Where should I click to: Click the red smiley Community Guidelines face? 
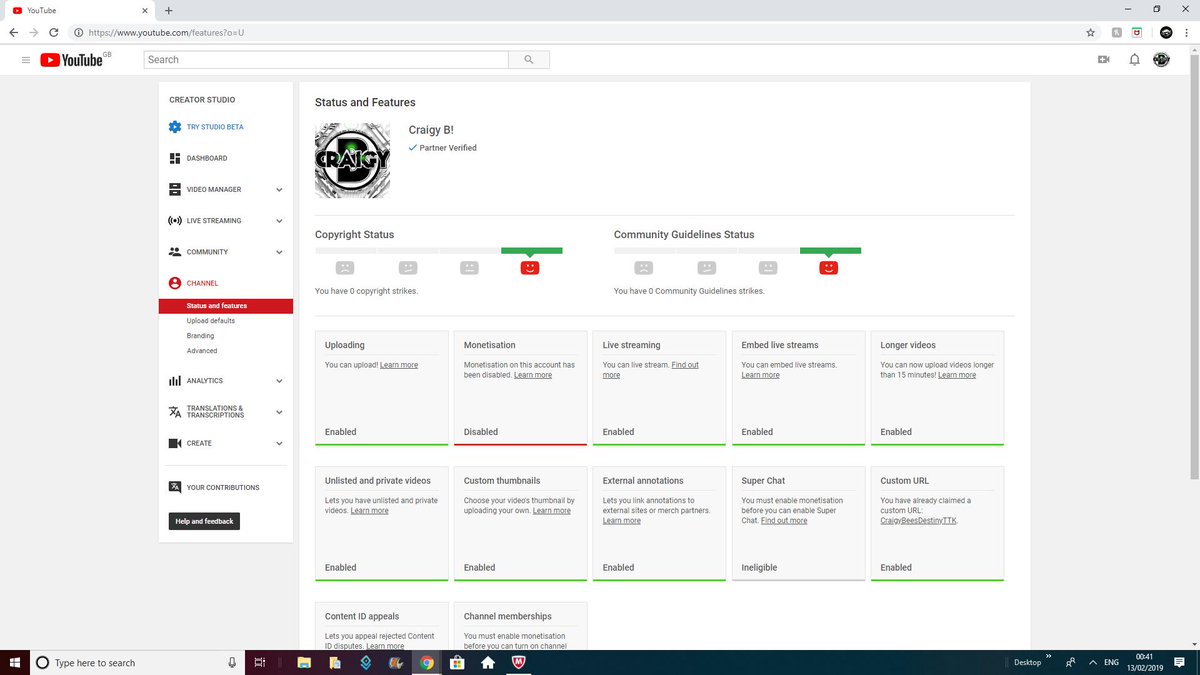[x=828, y=268]
